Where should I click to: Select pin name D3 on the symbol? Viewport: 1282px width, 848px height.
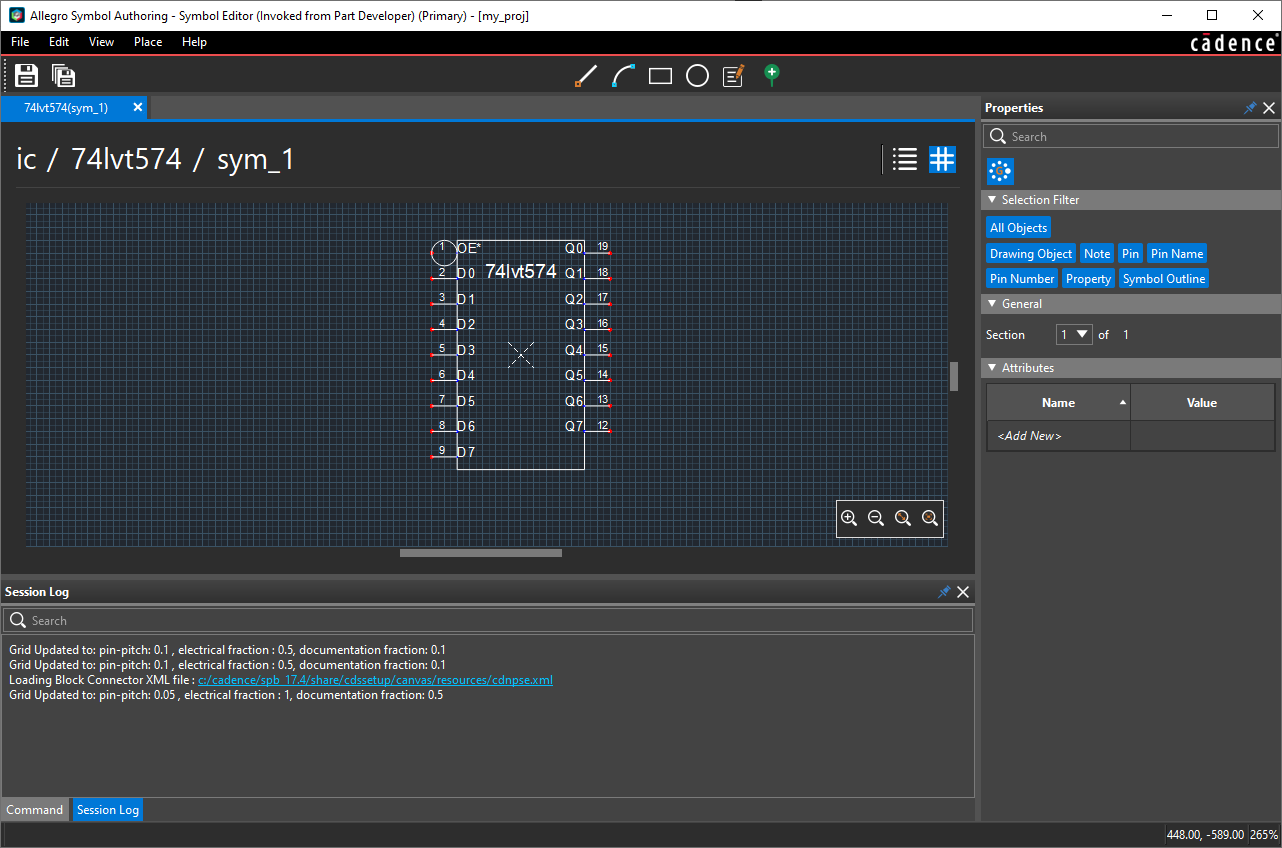point(466,350)
